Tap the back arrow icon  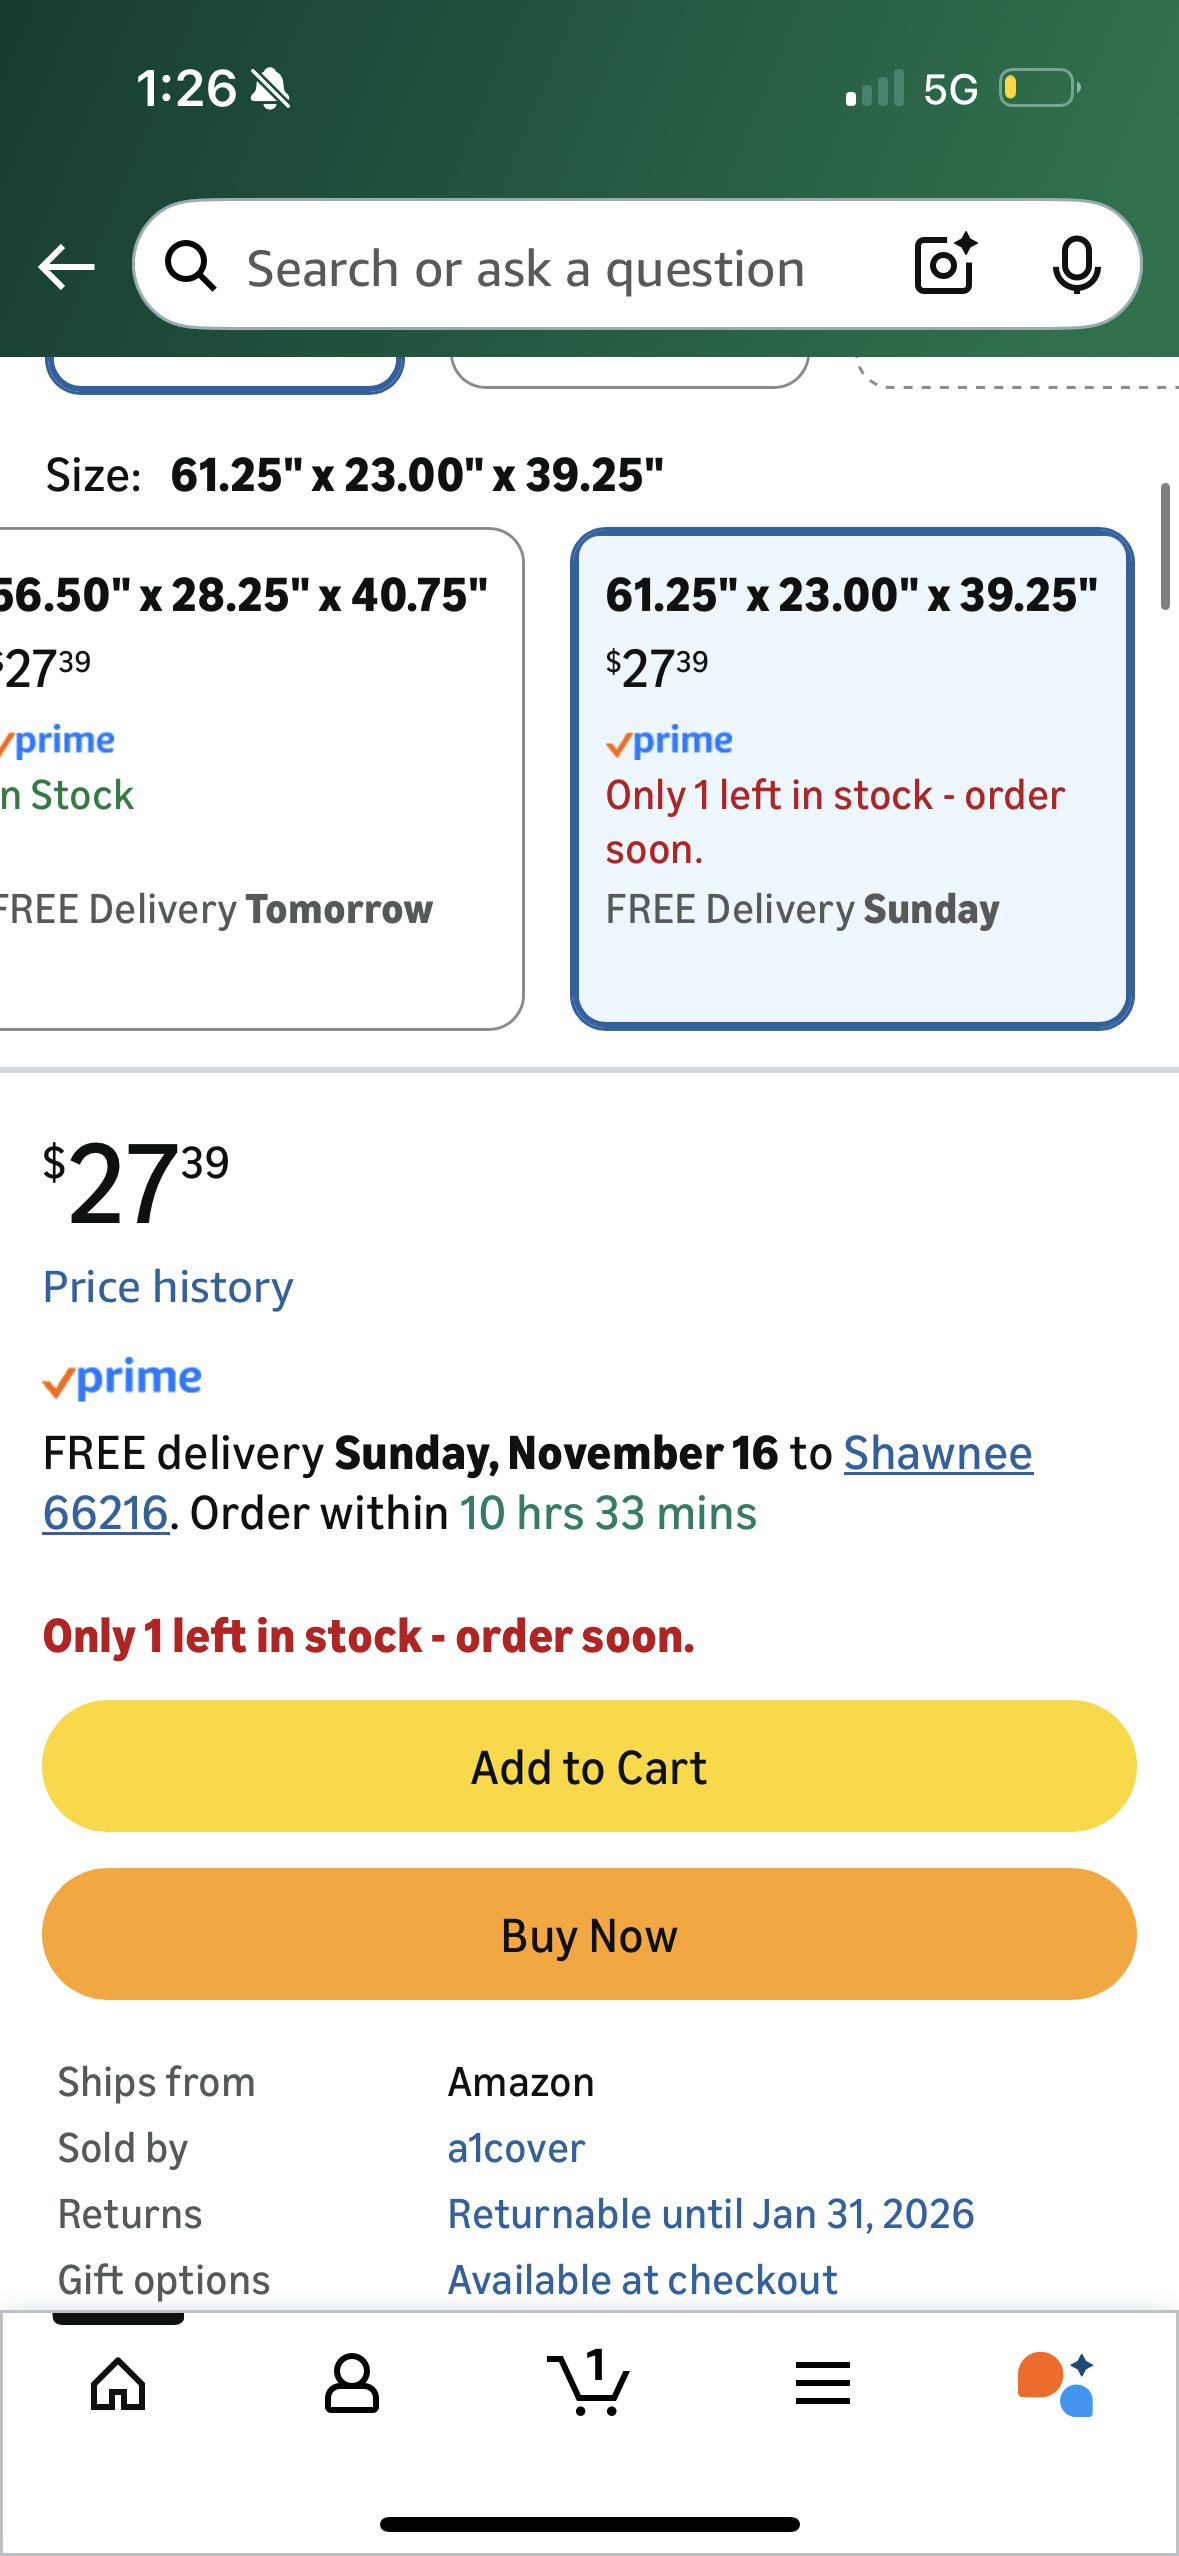tap(66, 267)
